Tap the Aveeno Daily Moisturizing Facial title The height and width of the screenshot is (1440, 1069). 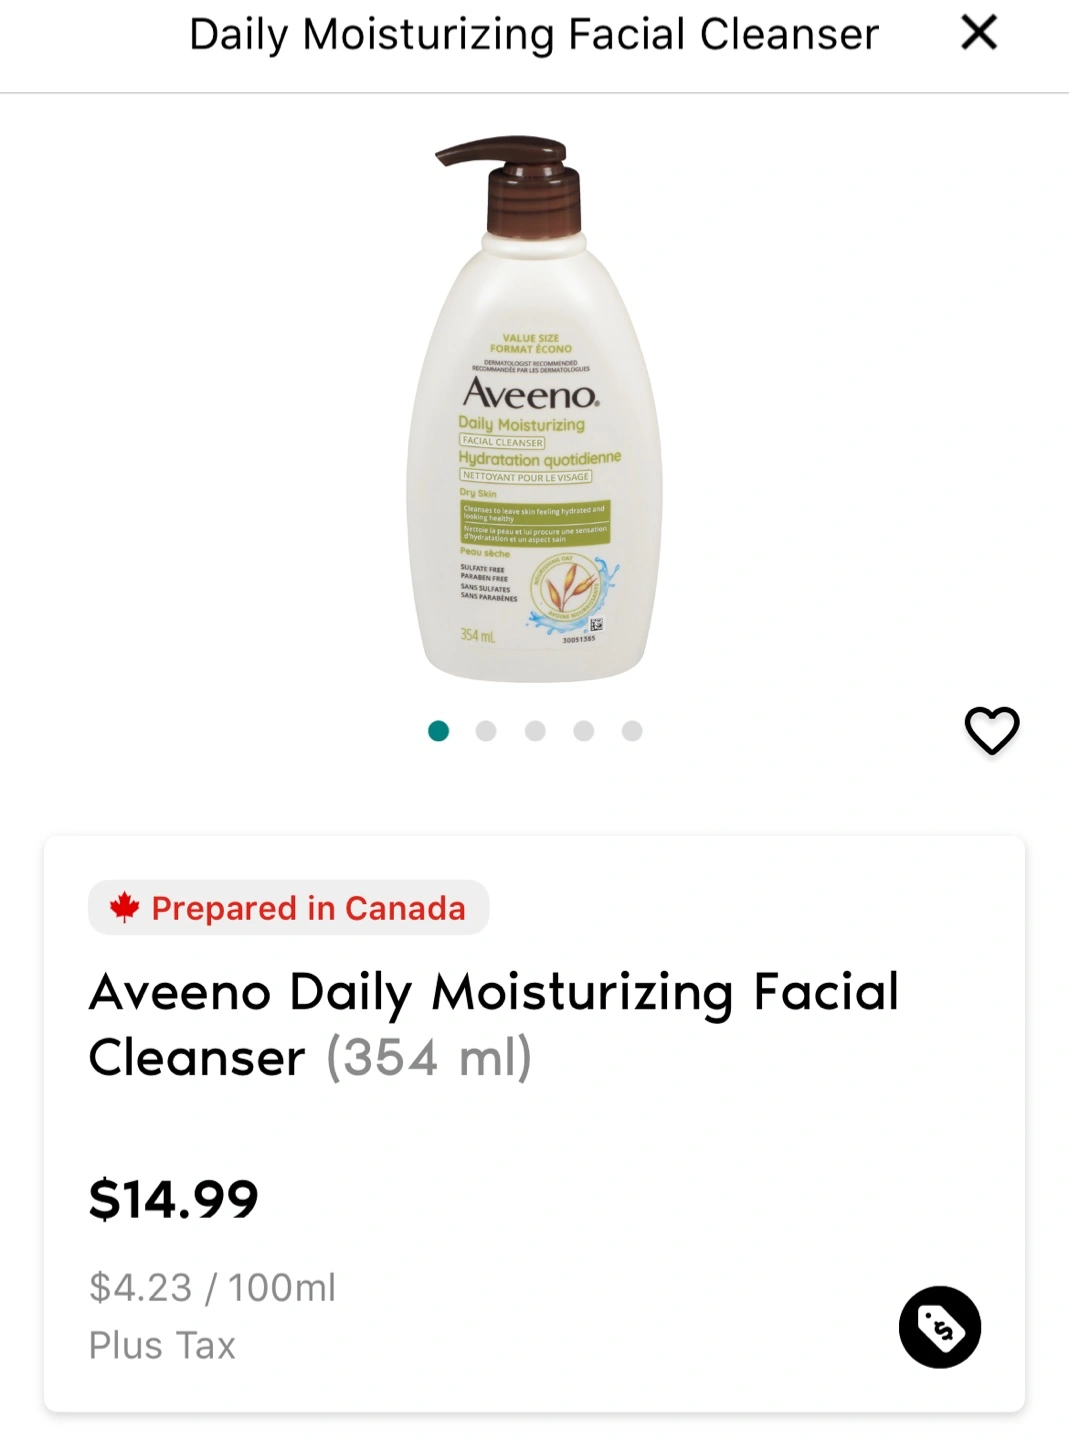point(494,992)
